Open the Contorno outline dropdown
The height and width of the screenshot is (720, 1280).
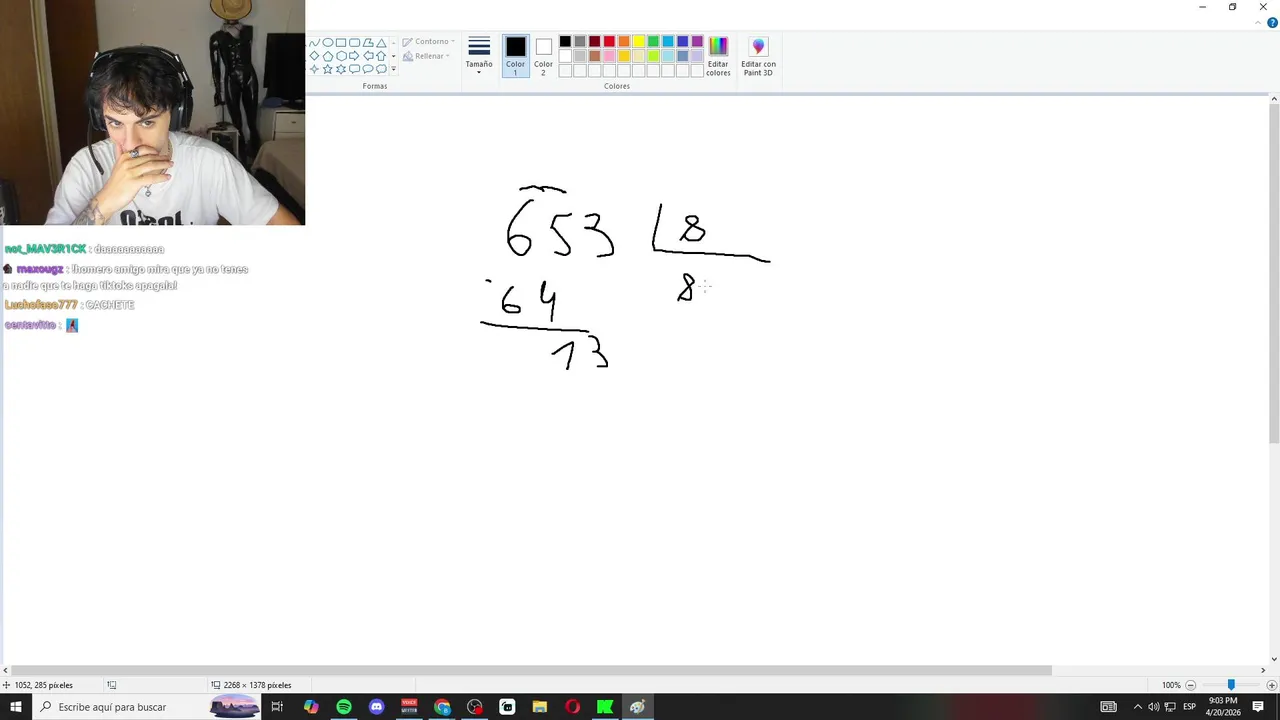tap(428, 42)
